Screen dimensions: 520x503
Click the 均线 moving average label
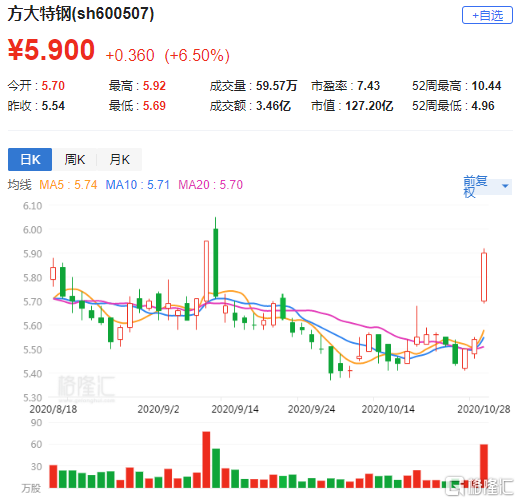[20, 185]
